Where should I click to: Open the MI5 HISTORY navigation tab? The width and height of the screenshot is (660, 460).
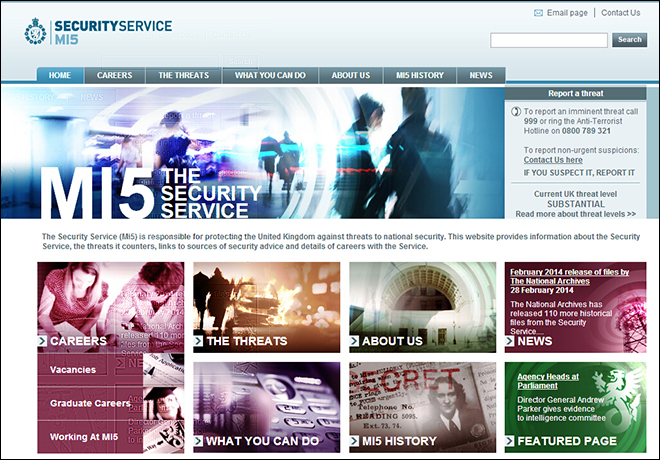pyautogui.click(x=420, y=75)
